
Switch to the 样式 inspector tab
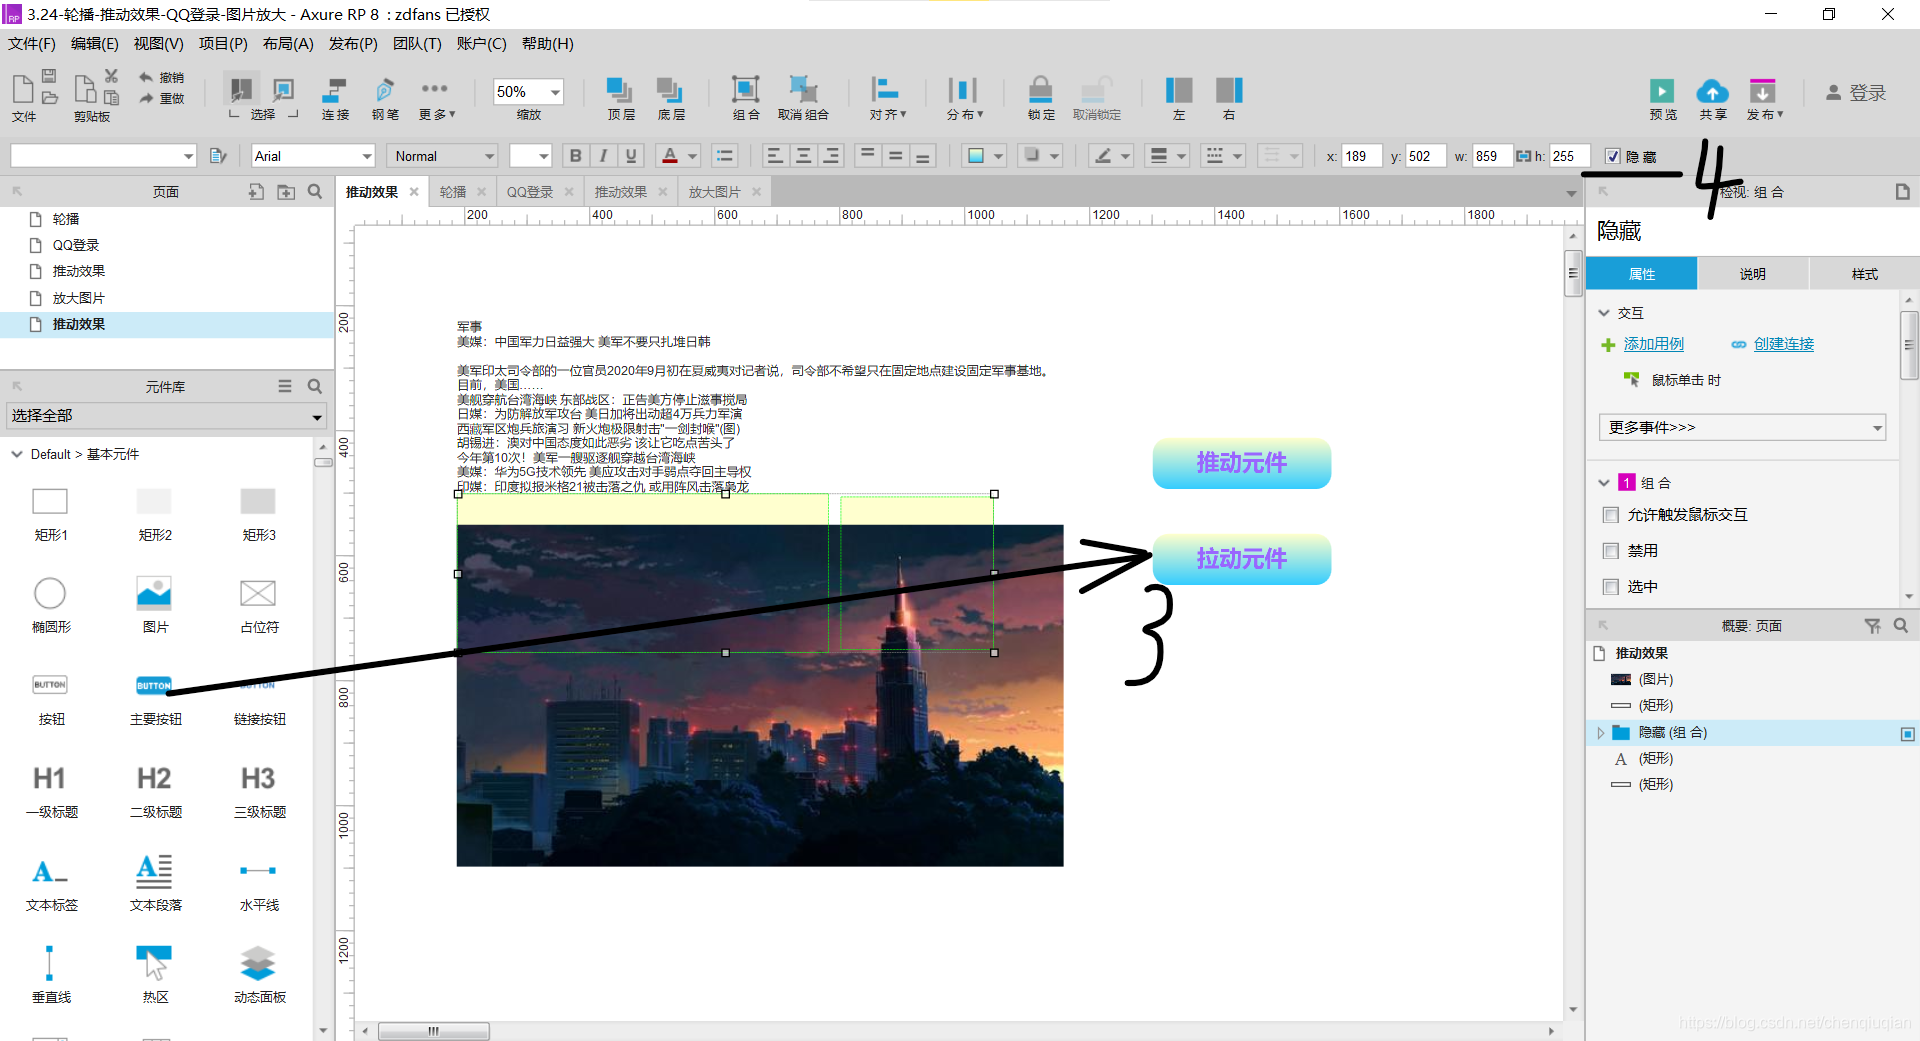click(1864, 274)
